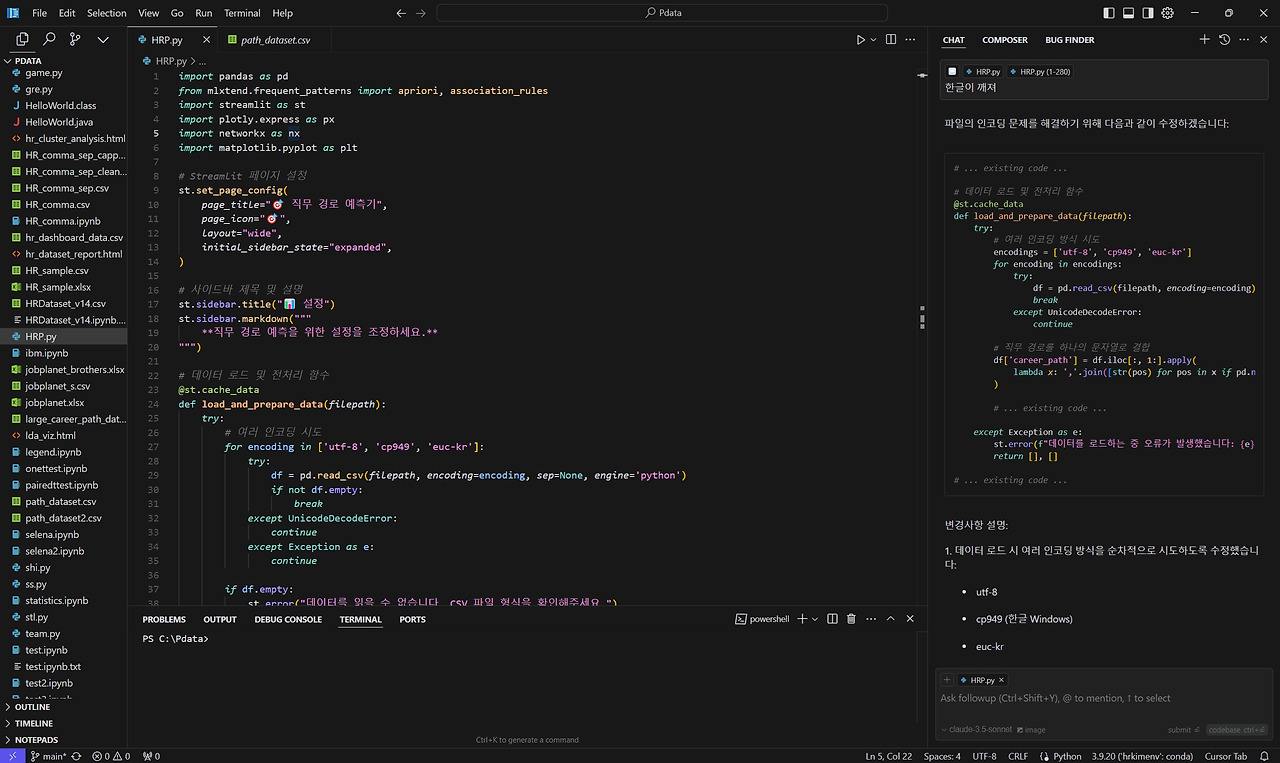Open the Search view icon
This screenshot has height=763, width=1280.
coord(49,40)
